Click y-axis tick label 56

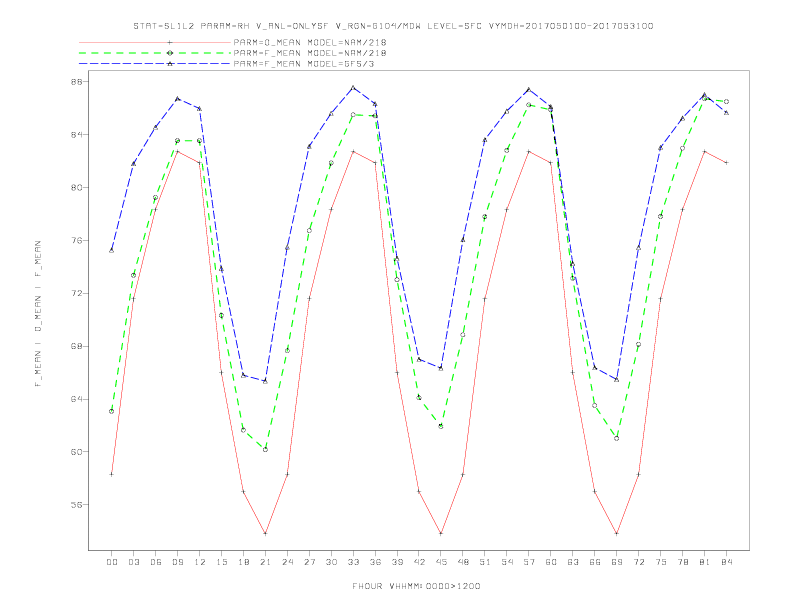(76, 504)
